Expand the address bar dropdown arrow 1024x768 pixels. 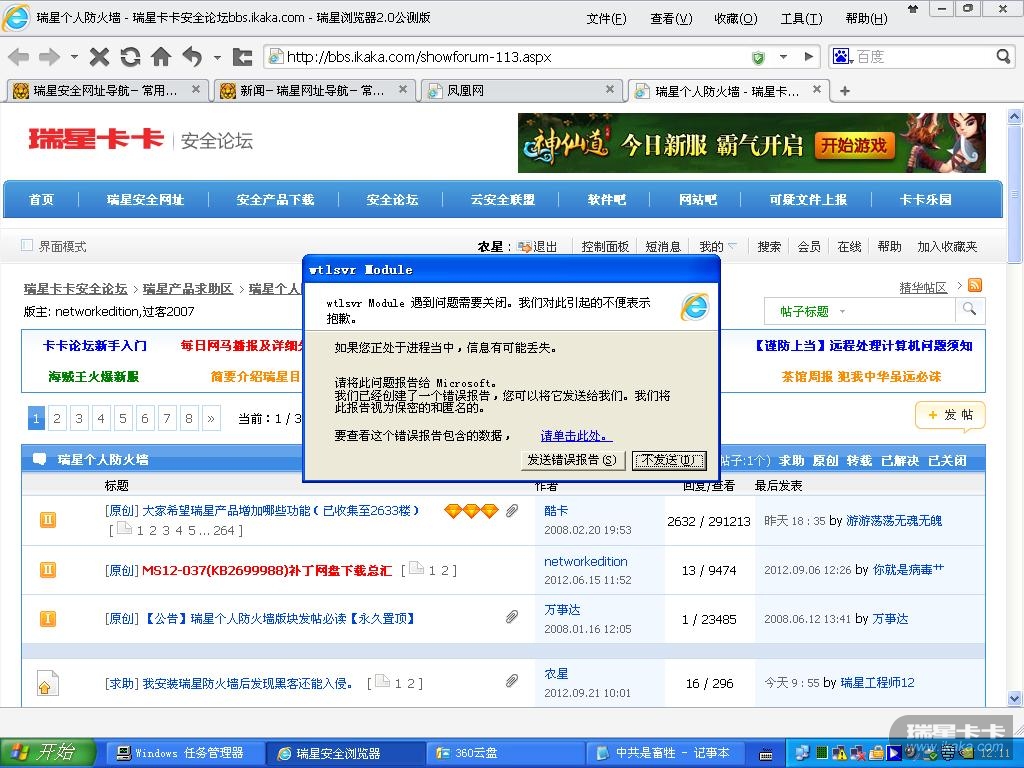[783, 57]
